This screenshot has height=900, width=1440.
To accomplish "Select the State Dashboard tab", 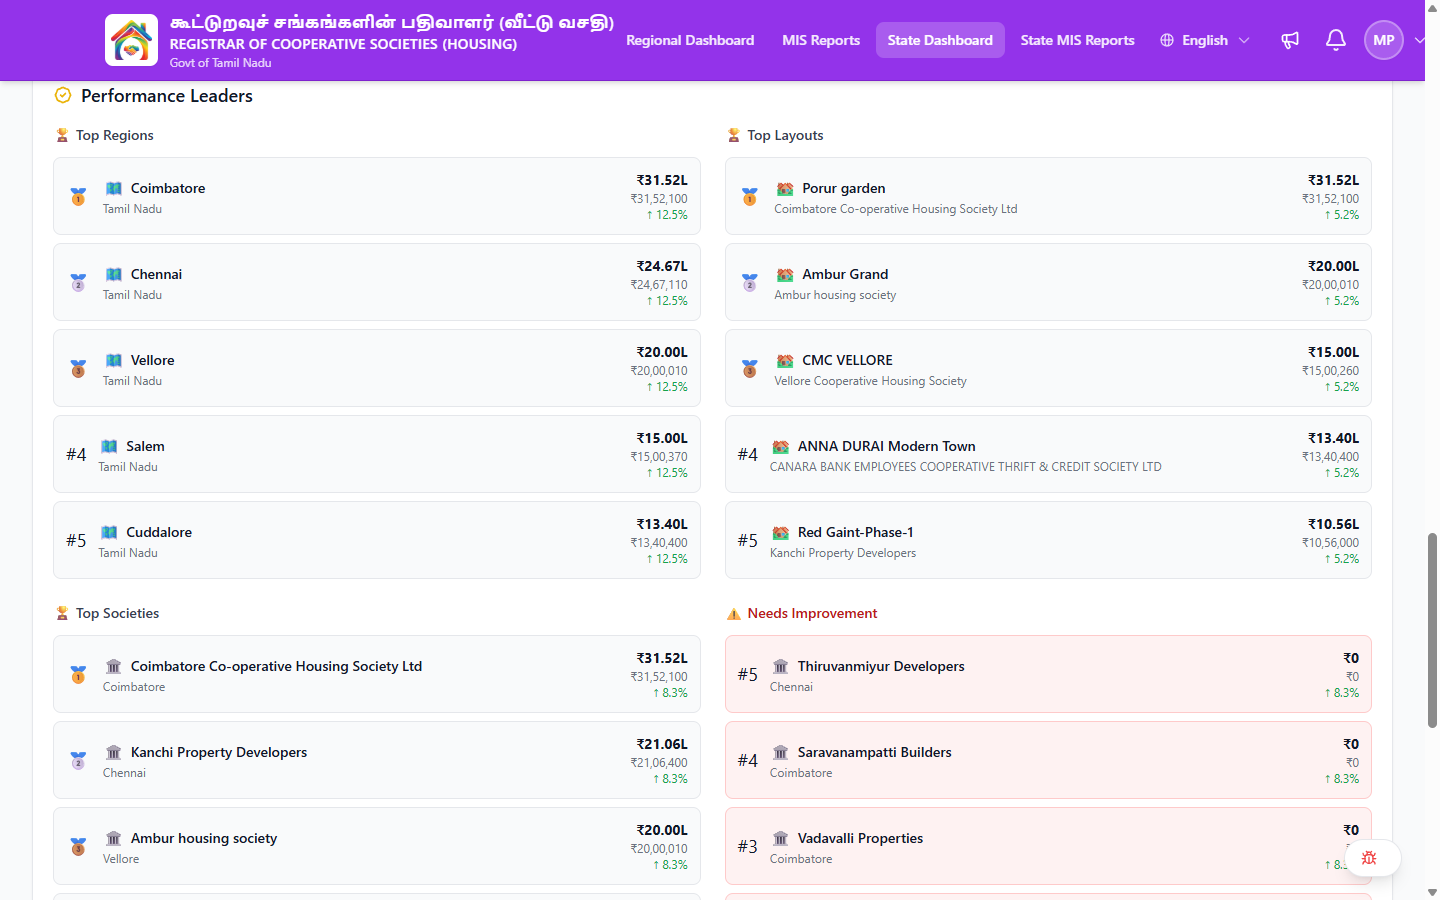I will point(940,40).
